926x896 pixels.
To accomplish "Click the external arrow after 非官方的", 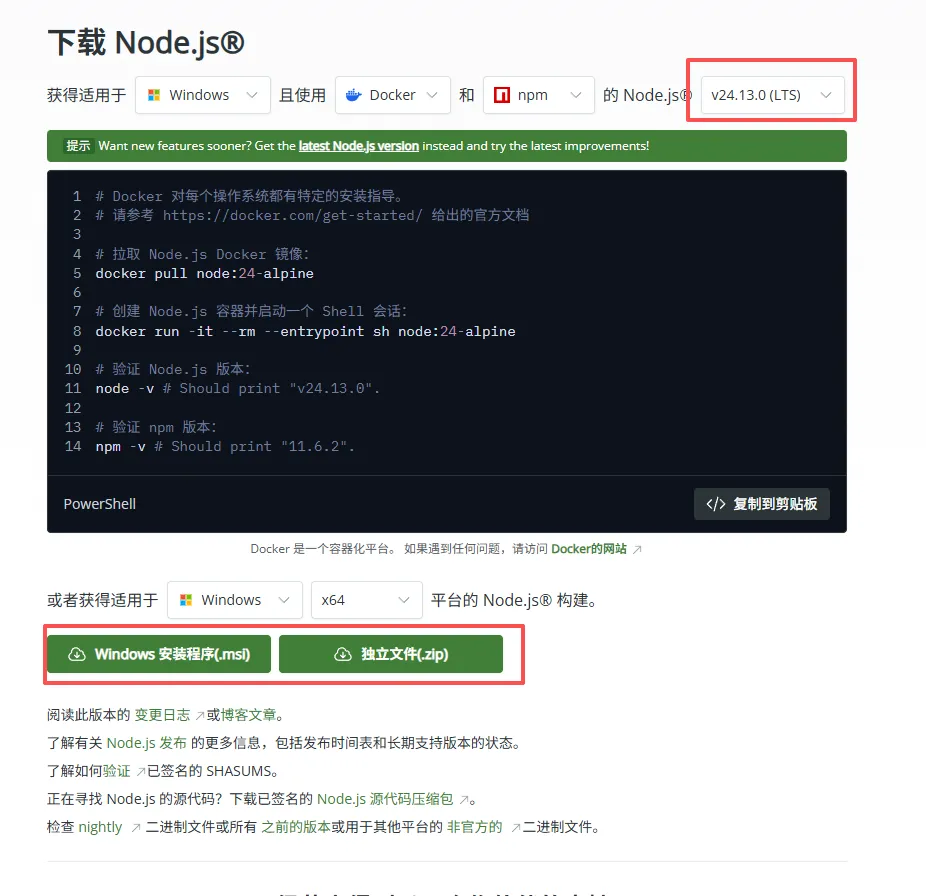I will click(516, 827).
